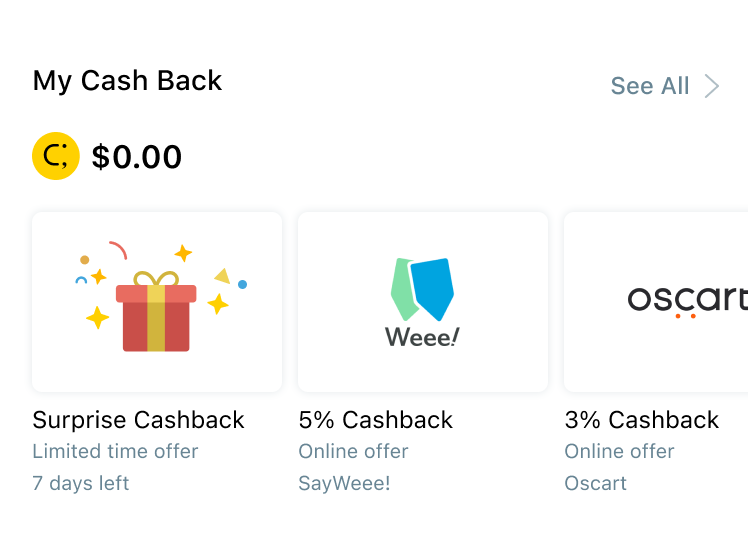Image resolution: width=748 pixels, height=552 pixels.
Task: Select the 5% Cashback offer title
Action: [376, 420]
